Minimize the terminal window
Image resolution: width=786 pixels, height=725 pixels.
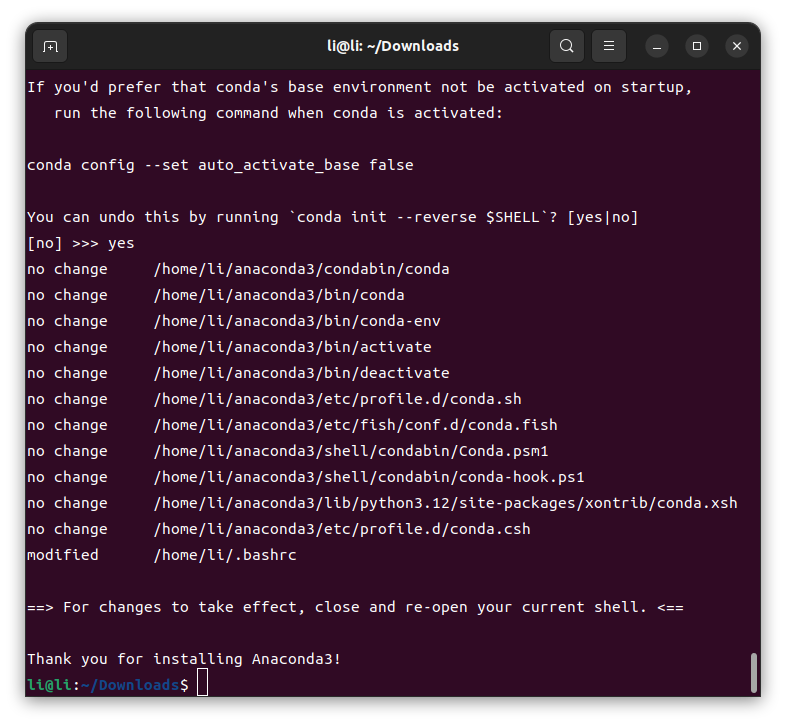click(x=657, y=46)
